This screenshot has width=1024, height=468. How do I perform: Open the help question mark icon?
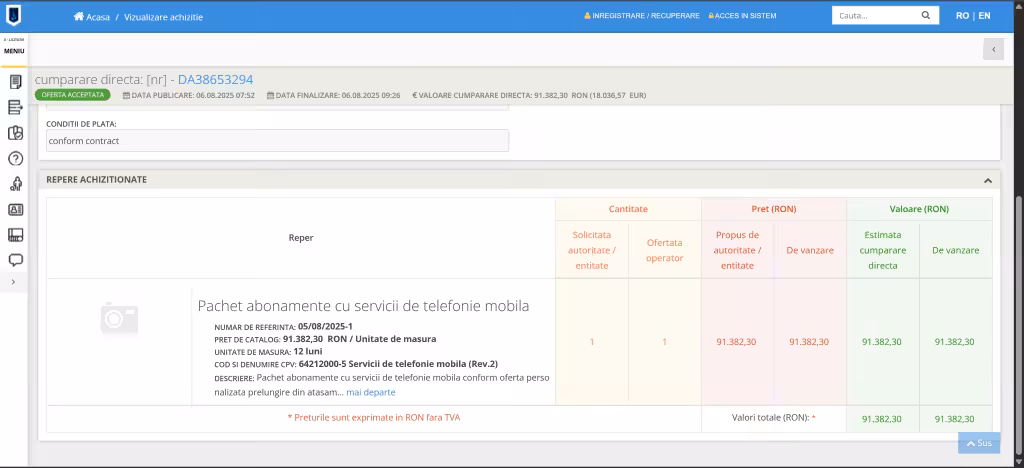15,159
